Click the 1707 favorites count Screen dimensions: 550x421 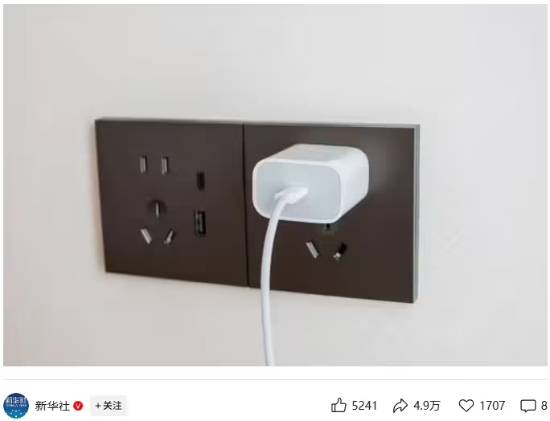(x=492, y=406)
